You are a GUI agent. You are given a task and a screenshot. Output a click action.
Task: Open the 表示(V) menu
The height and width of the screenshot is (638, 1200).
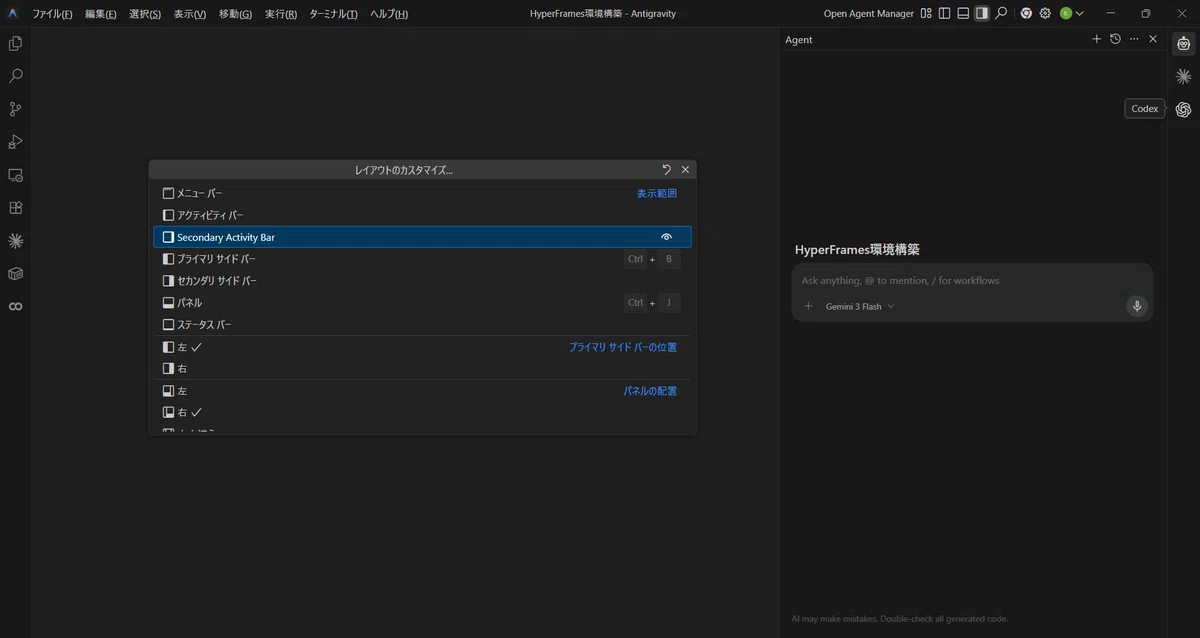190,14
